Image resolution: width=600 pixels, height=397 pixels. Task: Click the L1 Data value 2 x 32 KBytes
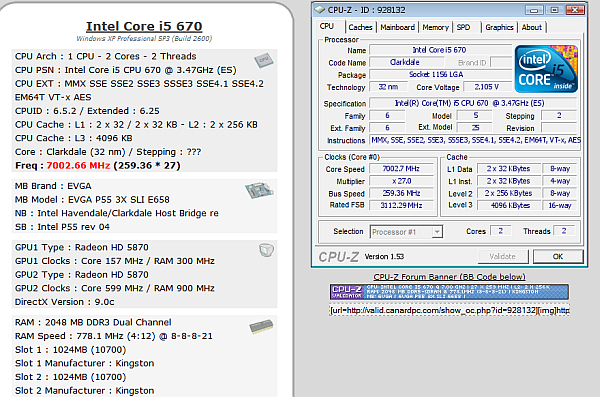509,169
